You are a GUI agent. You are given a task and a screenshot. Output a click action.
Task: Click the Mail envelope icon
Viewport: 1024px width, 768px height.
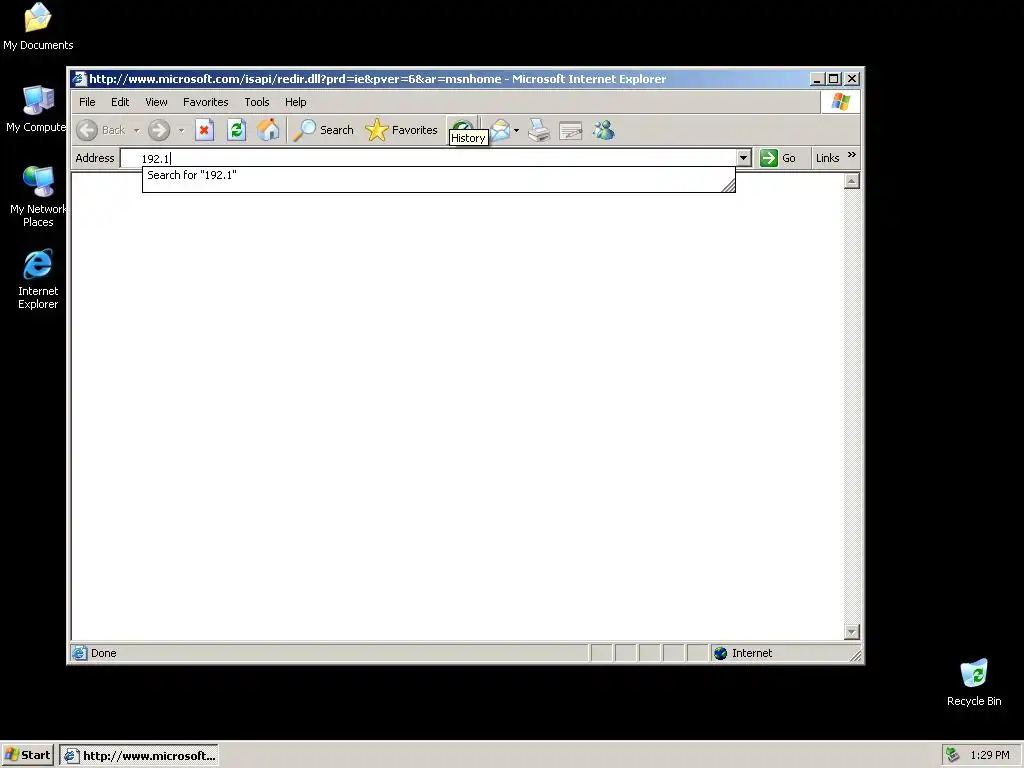click(500, 130)
